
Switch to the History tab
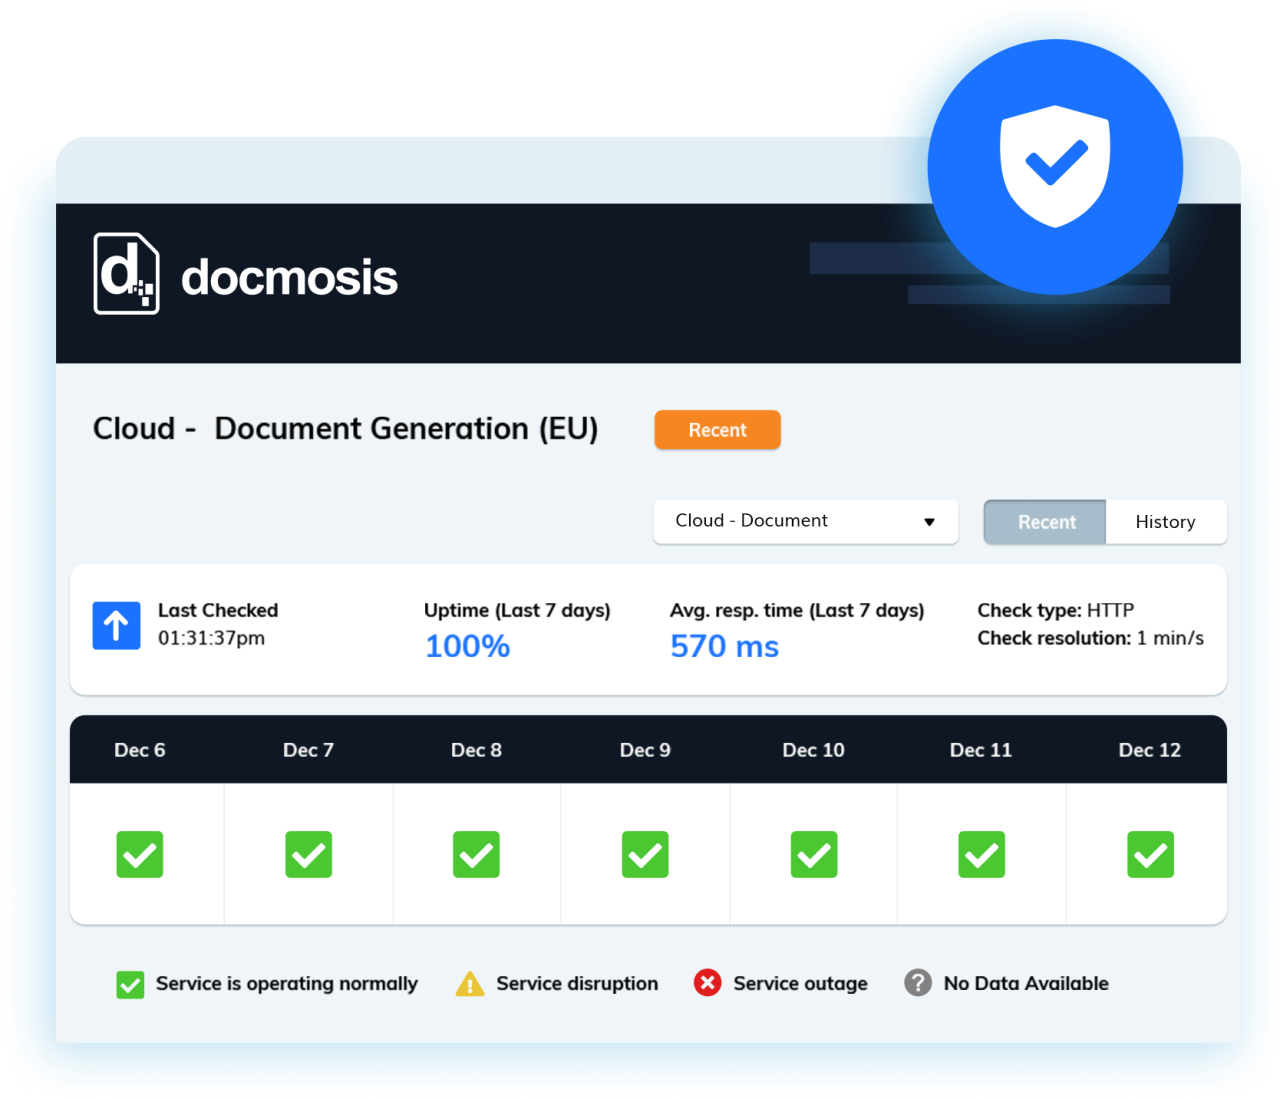point(1164,521)
